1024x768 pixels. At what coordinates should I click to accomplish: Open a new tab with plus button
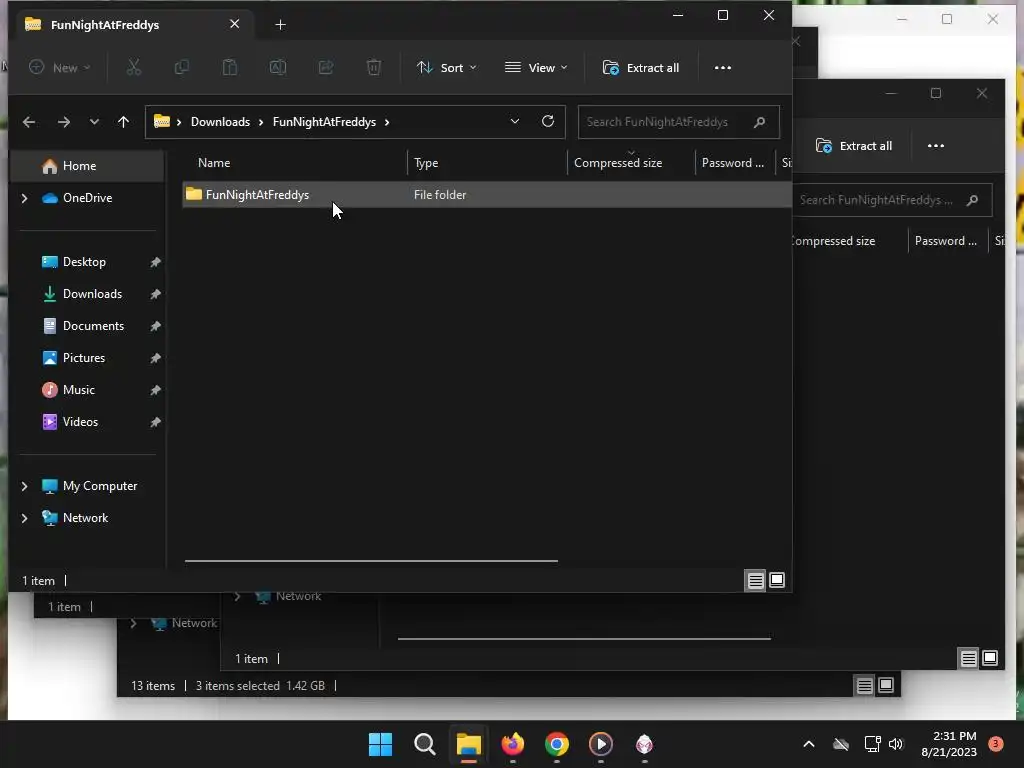click(280, 25)
